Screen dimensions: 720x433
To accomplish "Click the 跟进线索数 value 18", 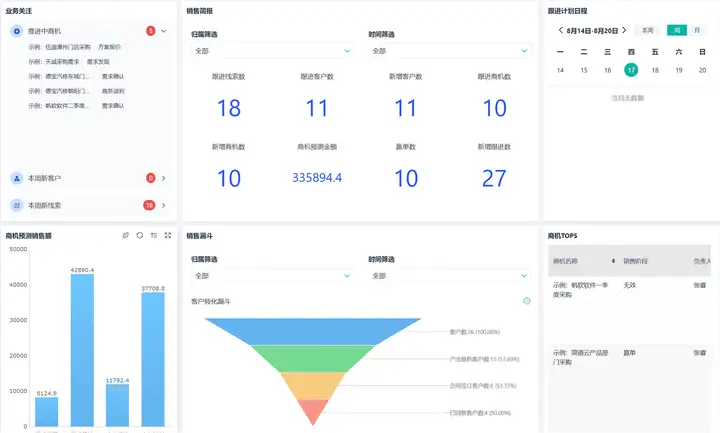I will (229, 108).
